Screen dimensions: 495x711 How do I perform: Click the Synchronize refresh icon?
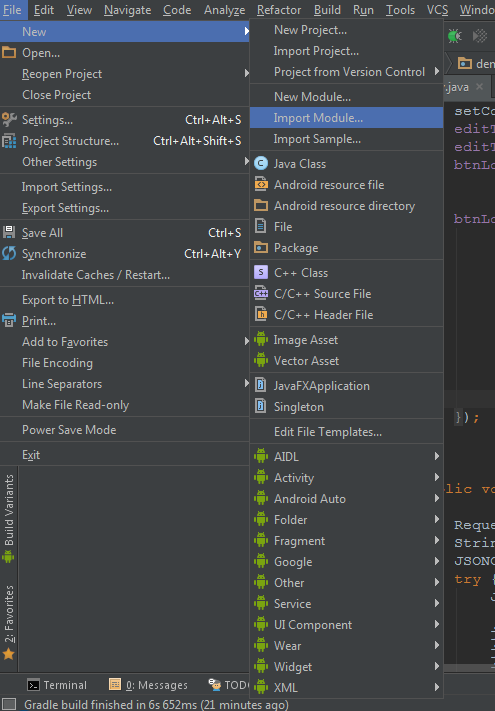point(9,253)
